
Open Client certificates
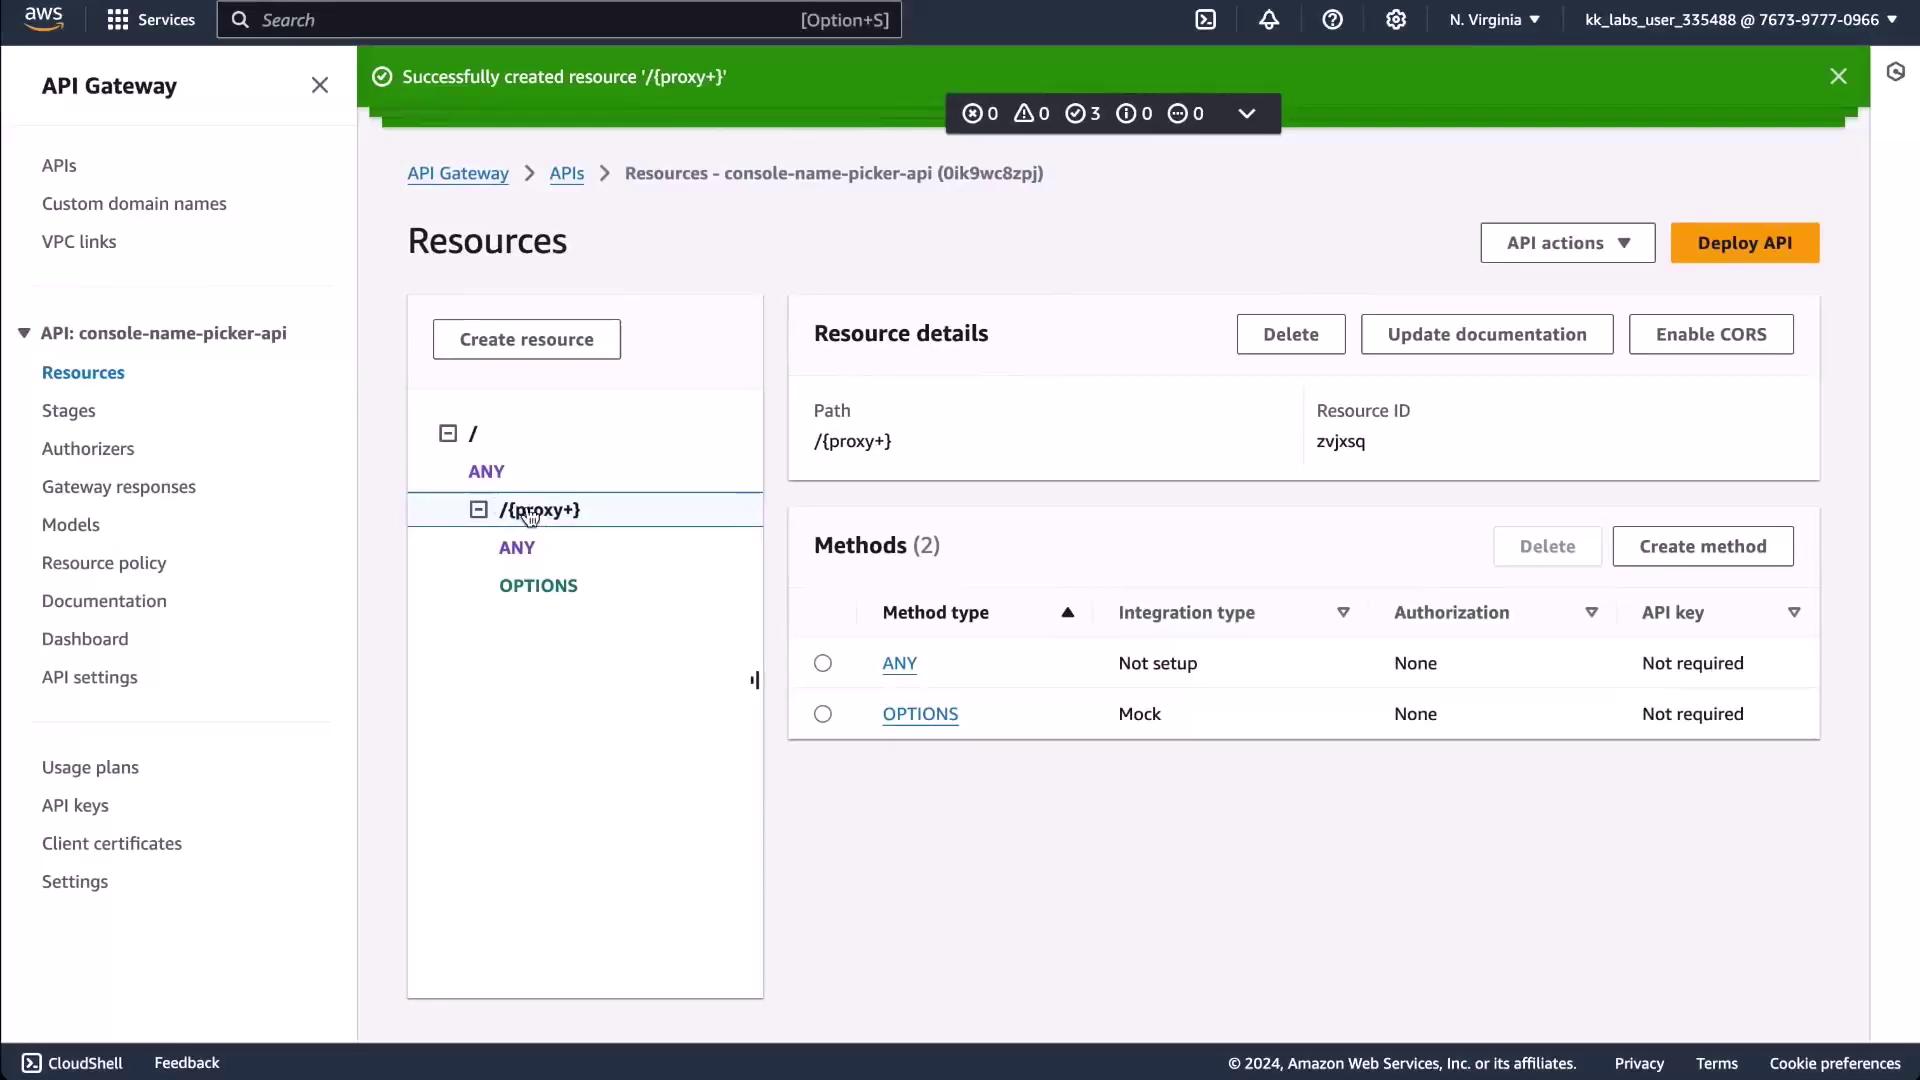point(112,843)
